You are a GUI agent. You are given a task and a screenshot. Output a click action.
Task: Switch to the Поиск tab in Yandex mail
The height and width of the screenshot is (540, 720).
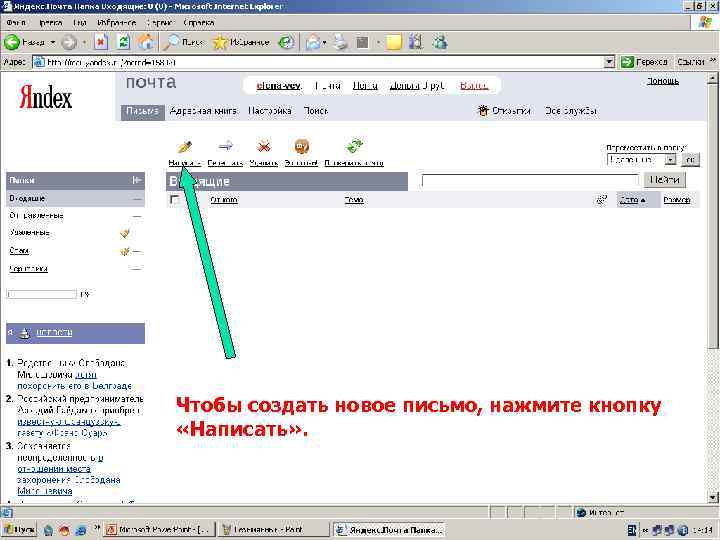tap(316, 111)
